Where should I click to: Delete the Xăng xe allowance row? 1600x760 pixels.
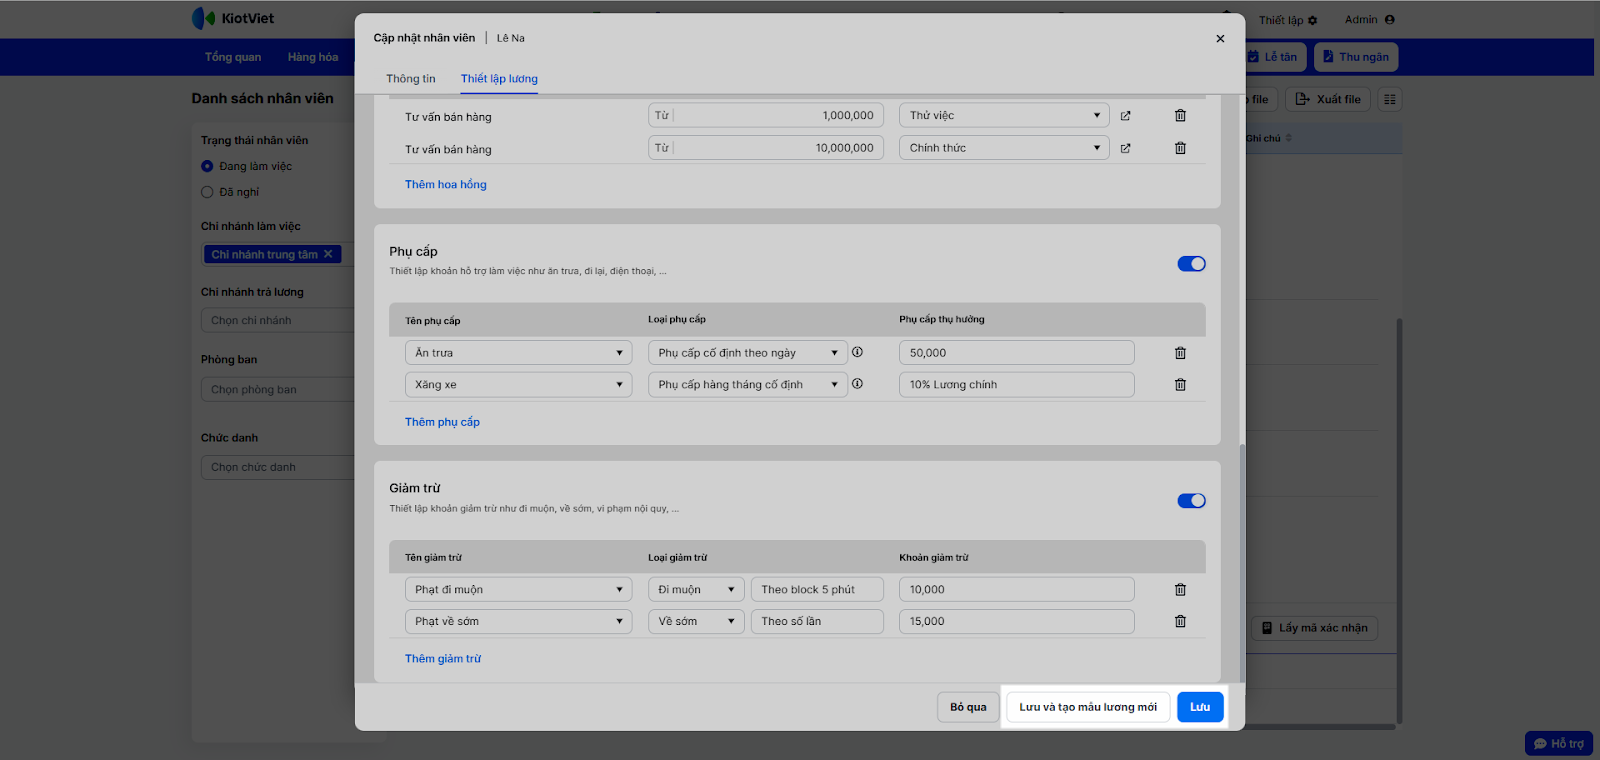pyautogui.click(x=1180, y=385)
